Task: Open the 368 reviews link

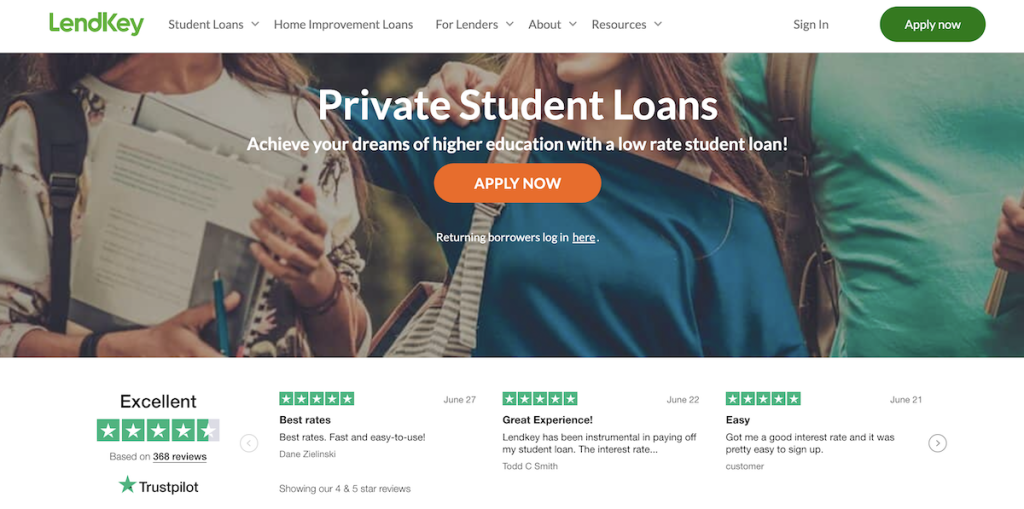Action: [x=180, y=457]
